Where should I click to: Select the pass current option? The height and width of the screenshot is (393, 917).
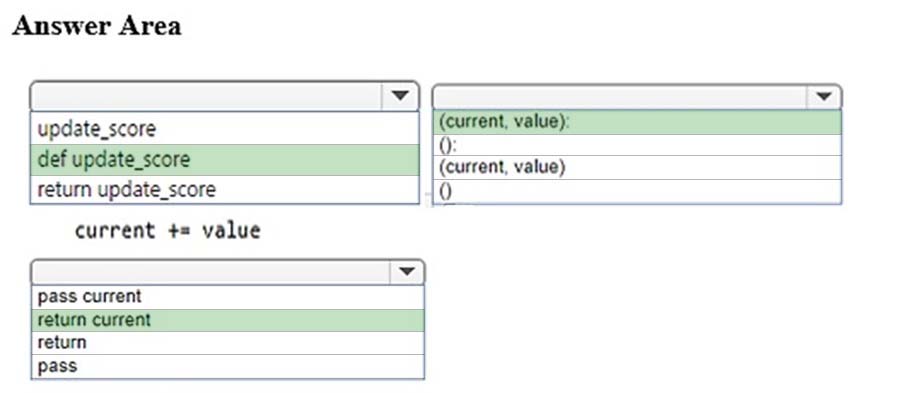coord(227,297)
